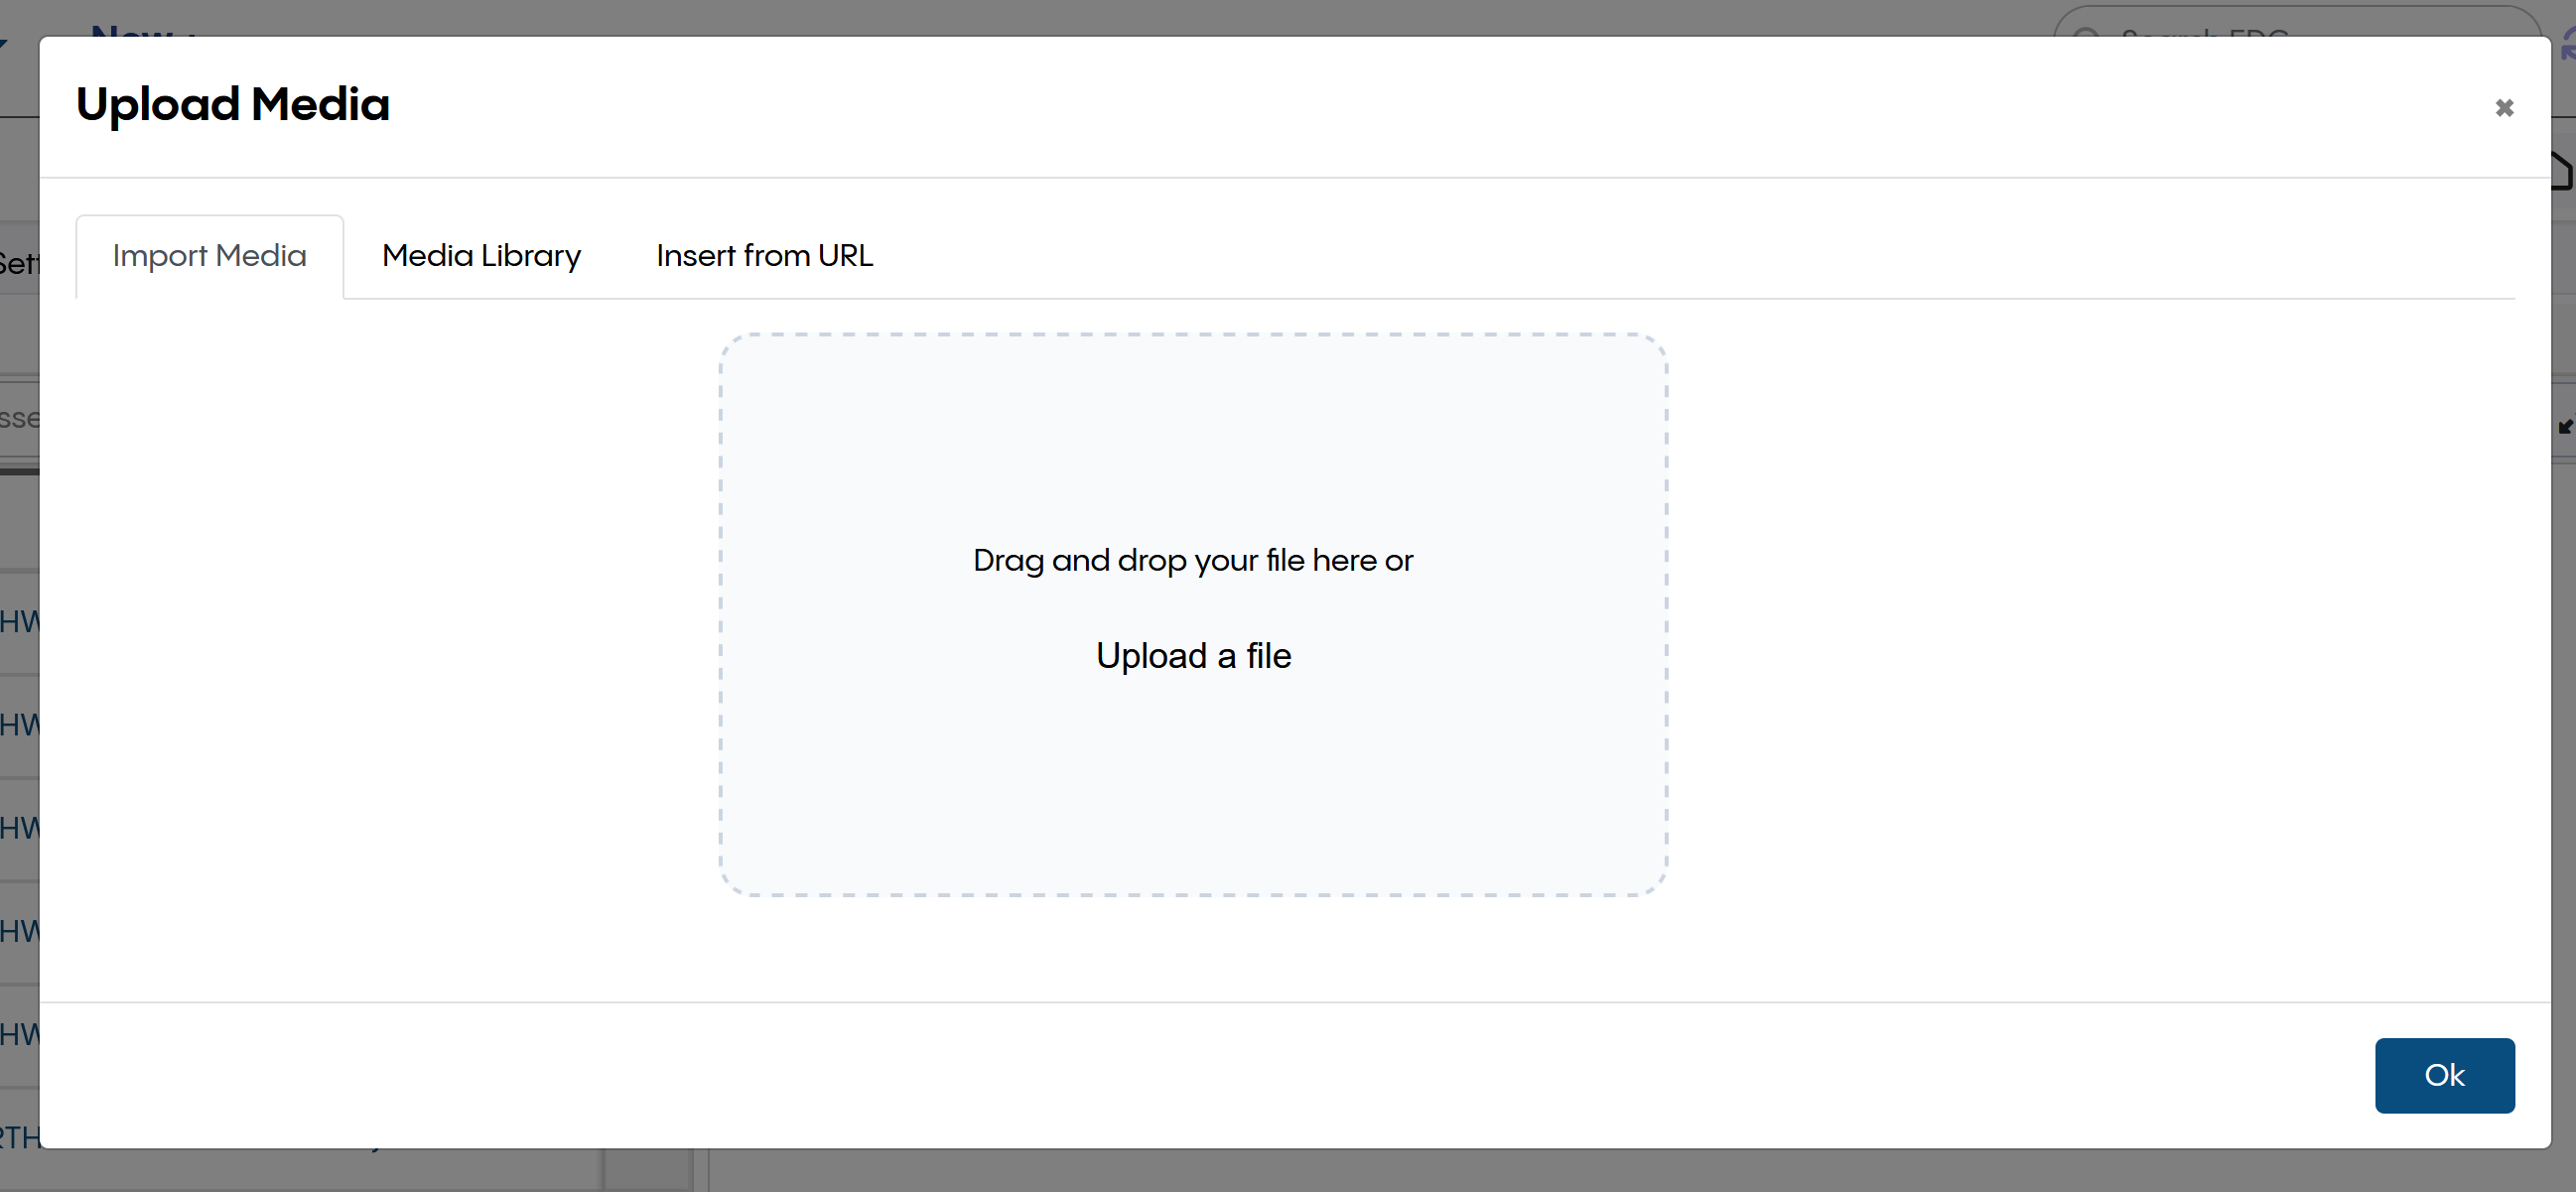Image resolution: width=2576 pixels, height=1192 pixels.
Task: Click the magnifier icon in the search box
Action: click(2085, 32)
